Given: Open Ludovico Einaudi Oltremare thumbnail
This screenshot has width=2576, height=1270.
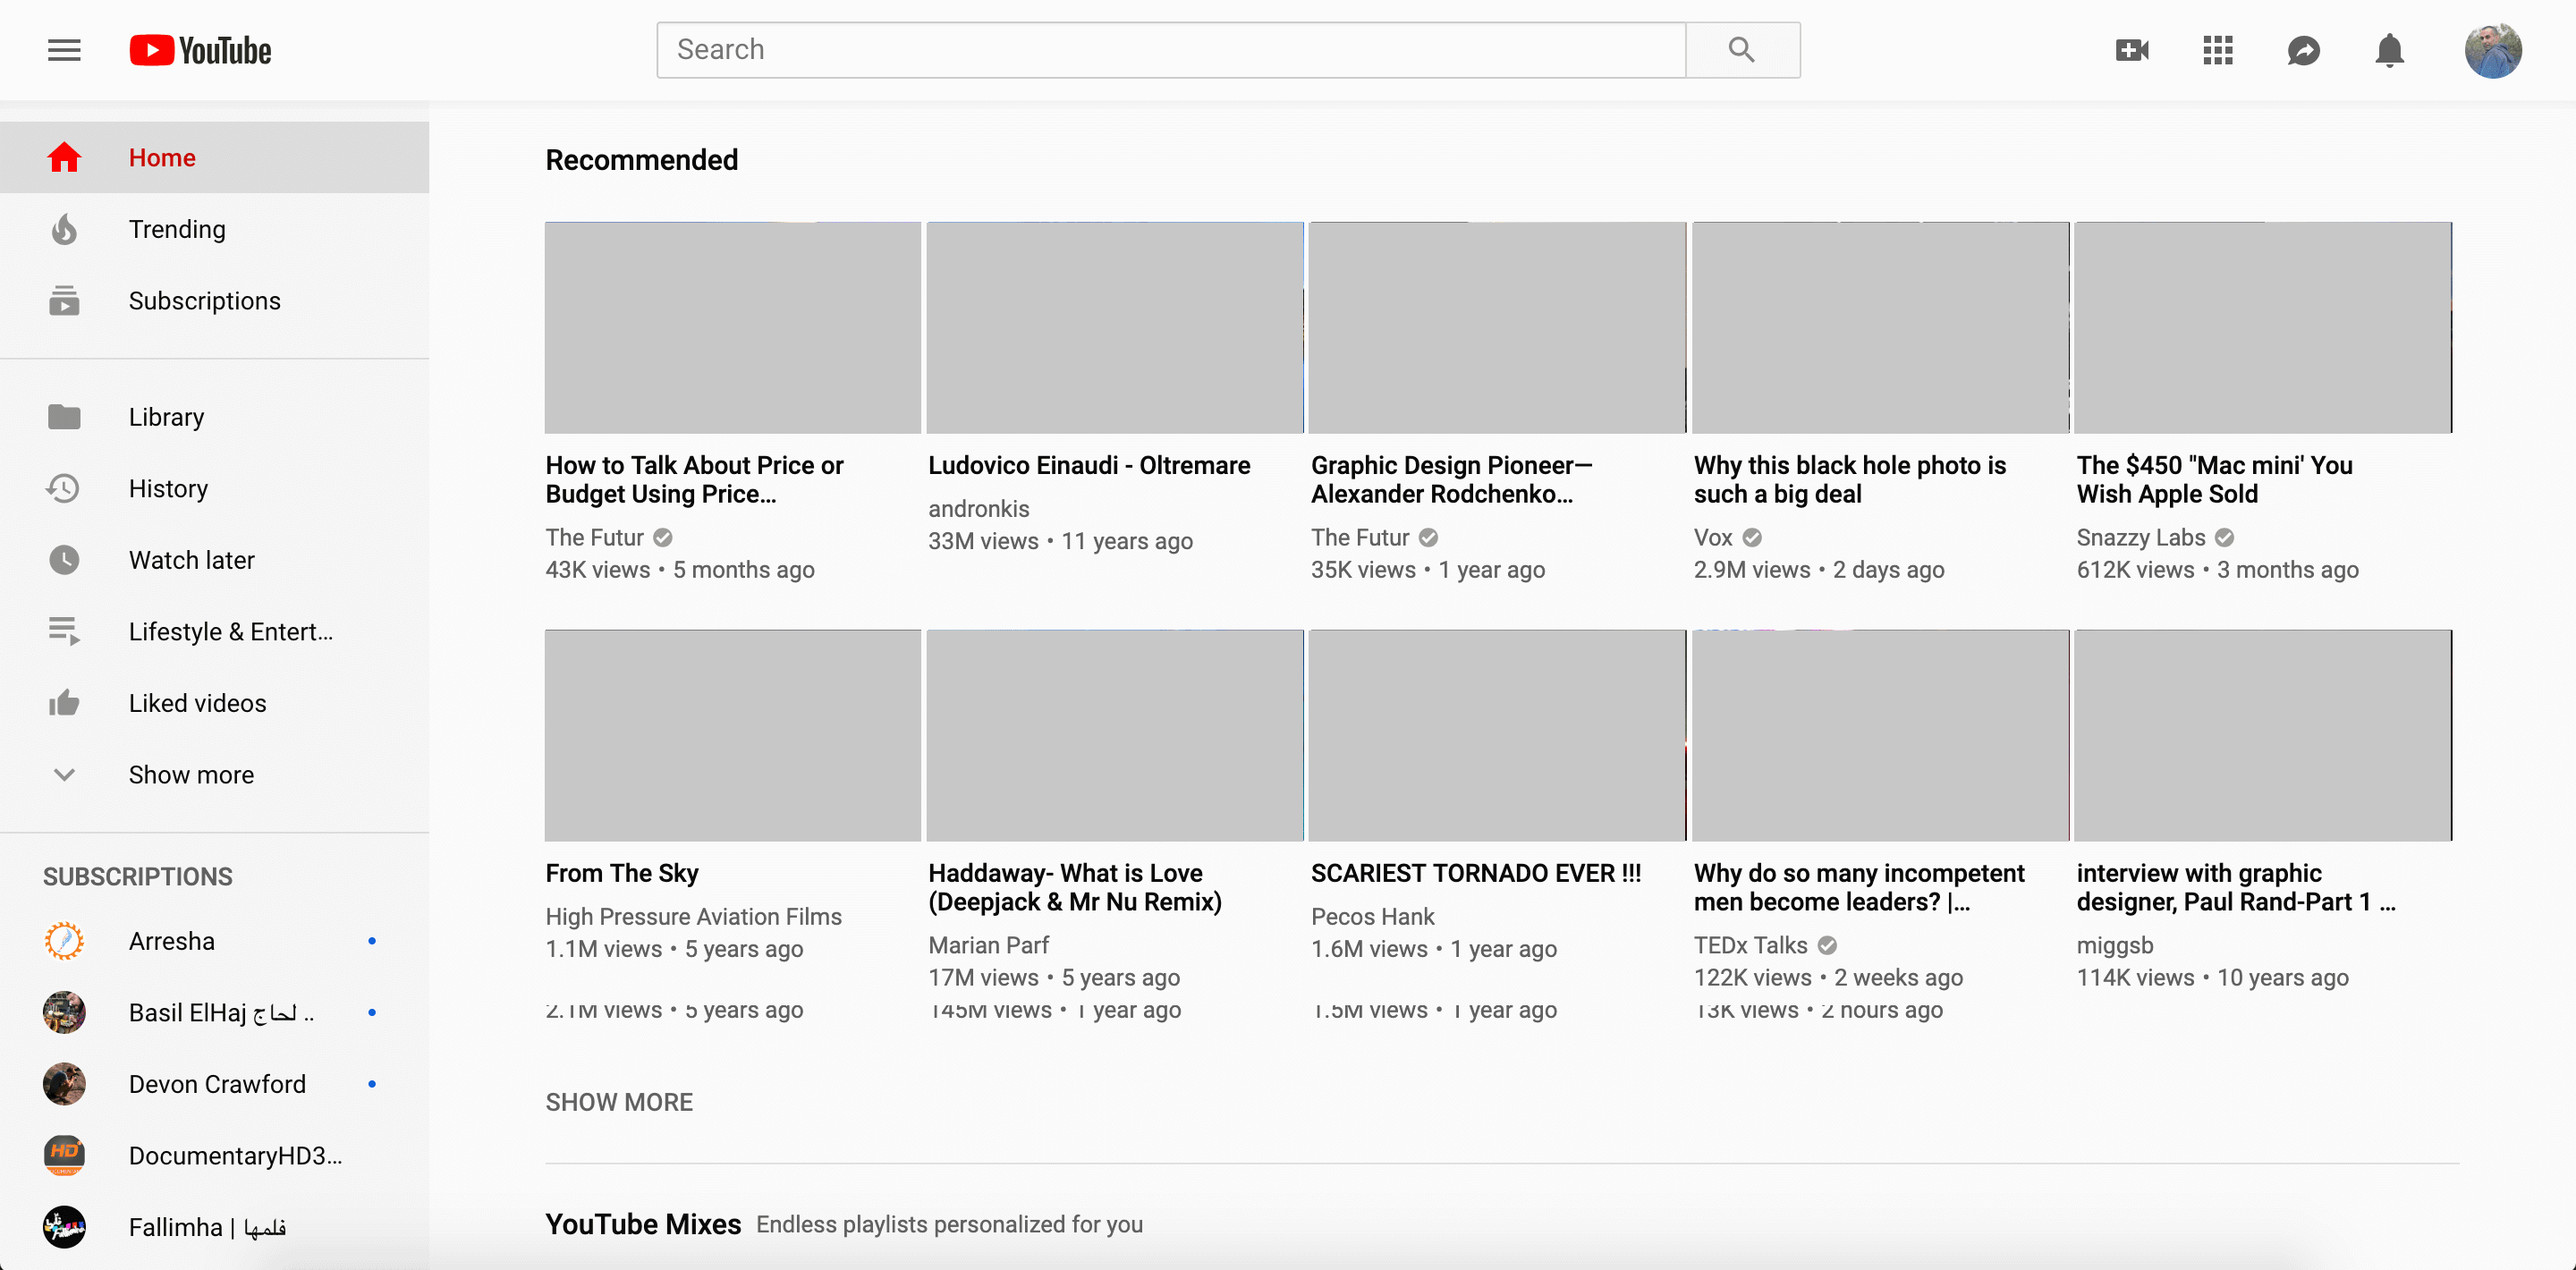Looking at the screenshot, I should pyautogui.click(x=1114, y=328).
